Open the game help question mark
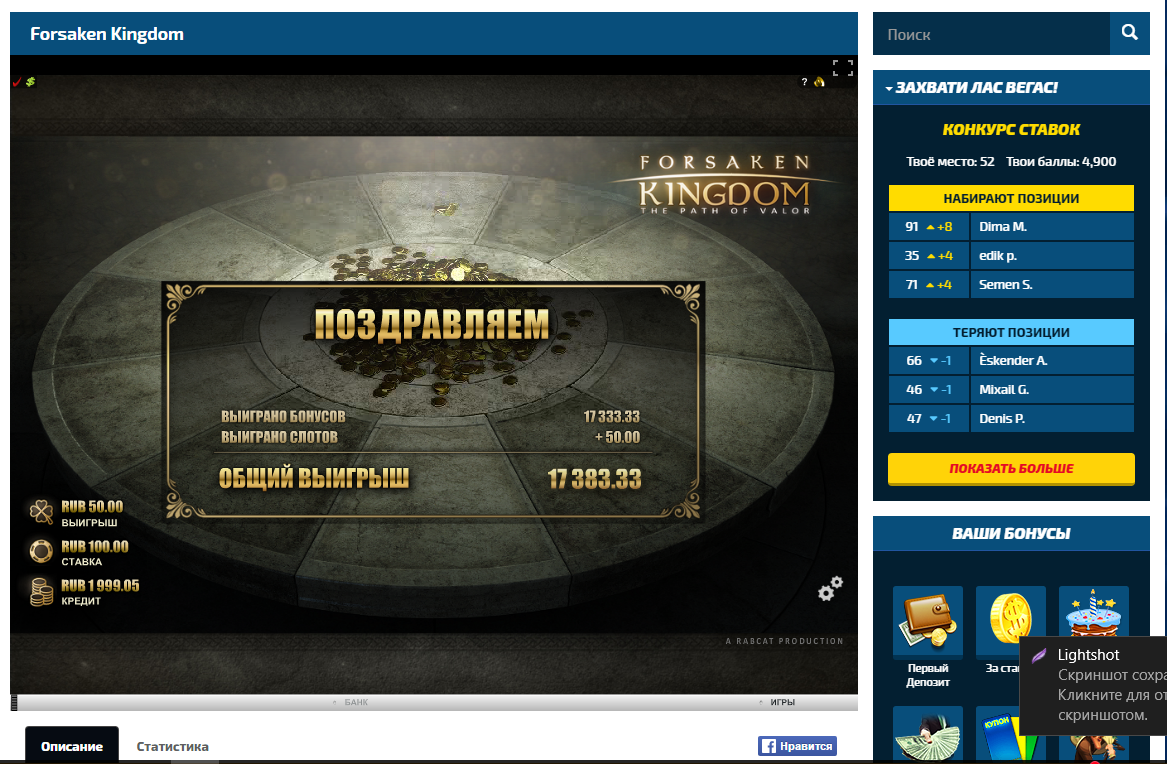The image size is (1167, 764). click(804, 82)
